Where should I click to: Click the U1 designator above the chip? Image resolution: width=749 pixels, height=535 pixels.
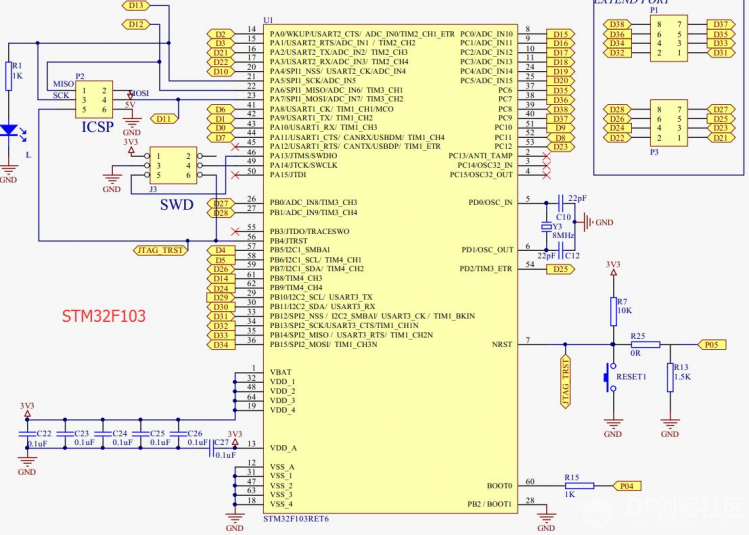[268, 20]
